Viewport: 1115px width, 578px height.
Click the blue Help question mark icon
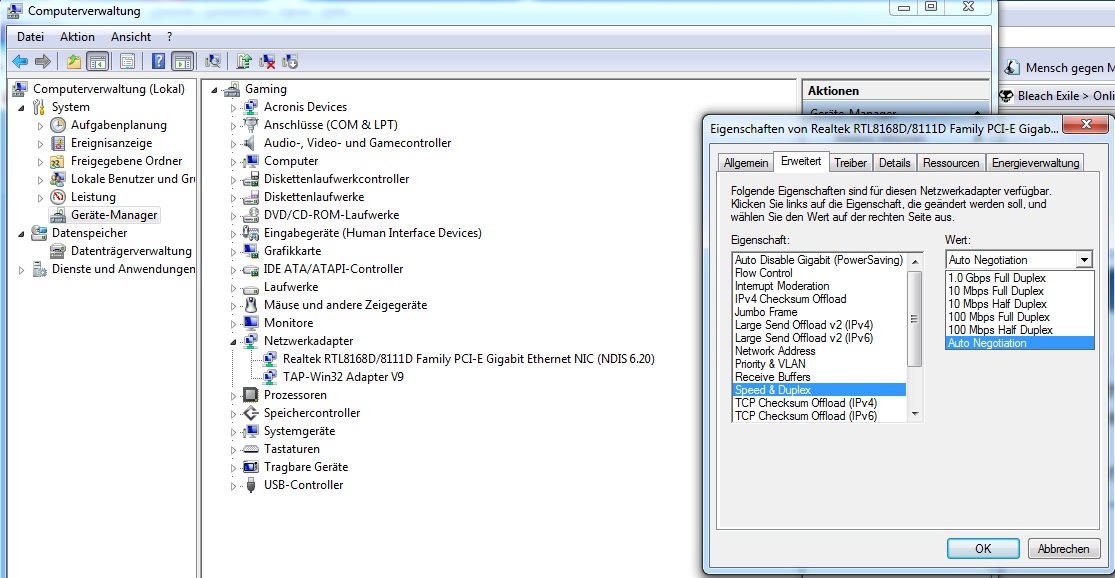pyautogui.click(x=158, y=62)
